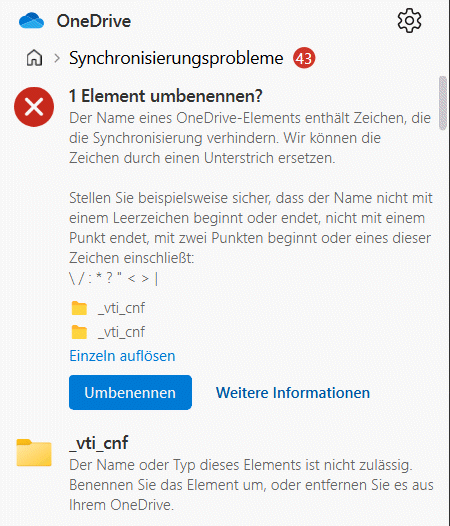This screenshot has height=526, width=450.
Task: Click the '1 Element umbenennen?' heading
Action: point(165,96)
